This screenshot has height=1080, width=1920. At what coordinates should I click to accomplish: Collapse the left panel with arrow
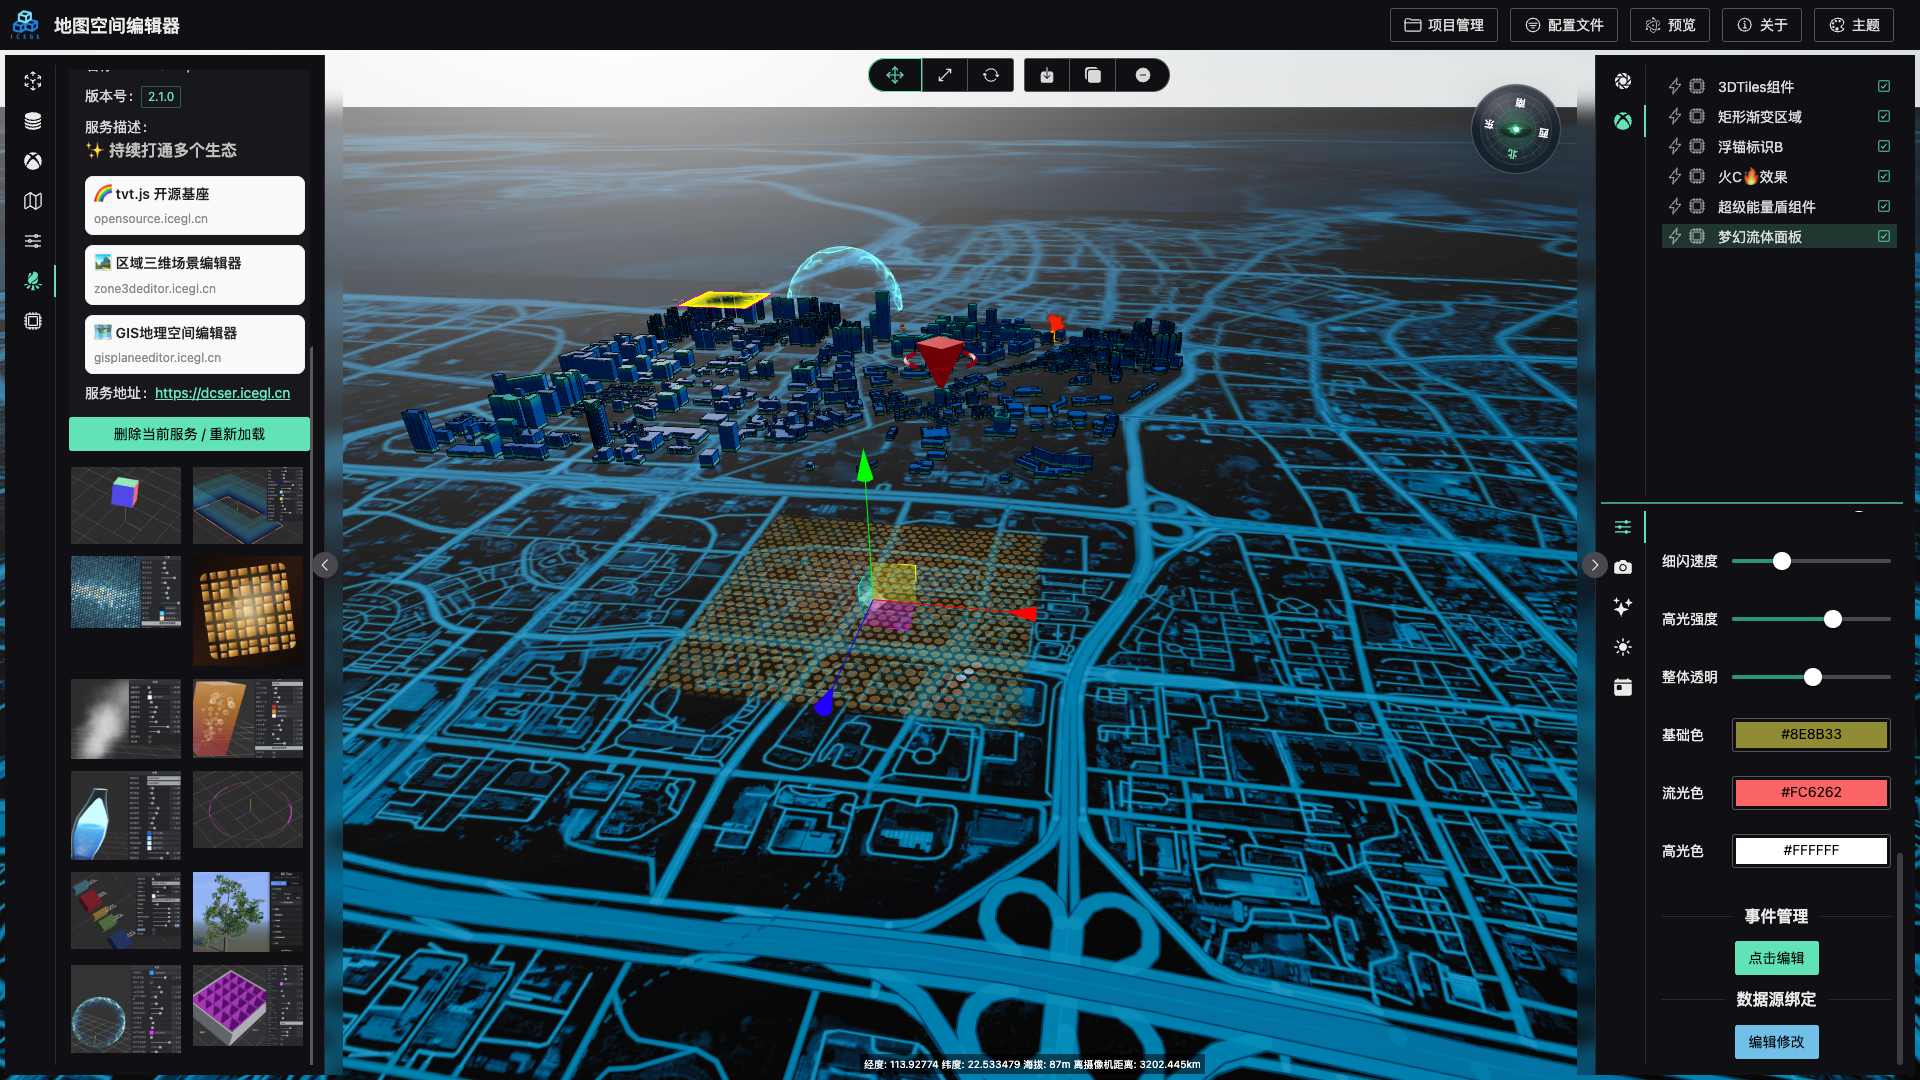[324, 565]
